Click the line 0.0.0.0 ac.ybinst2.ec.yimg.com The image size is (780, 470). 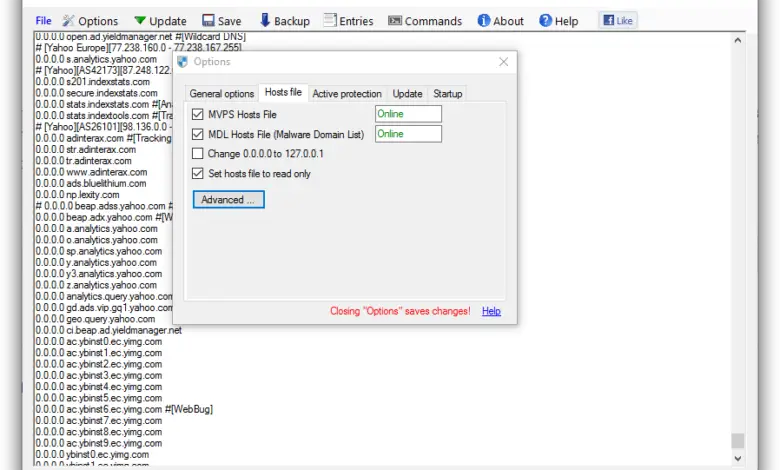click(x=98, y=364)
